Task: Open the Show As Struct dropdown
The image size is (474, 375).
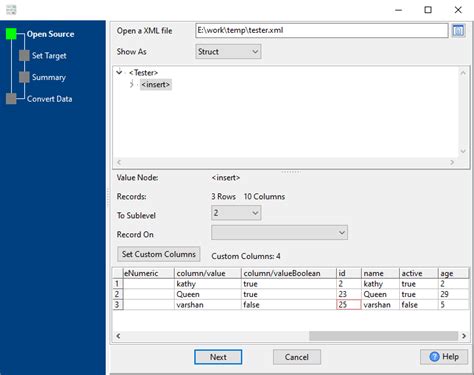Action: pyautogui.click(x=228, y=52)
